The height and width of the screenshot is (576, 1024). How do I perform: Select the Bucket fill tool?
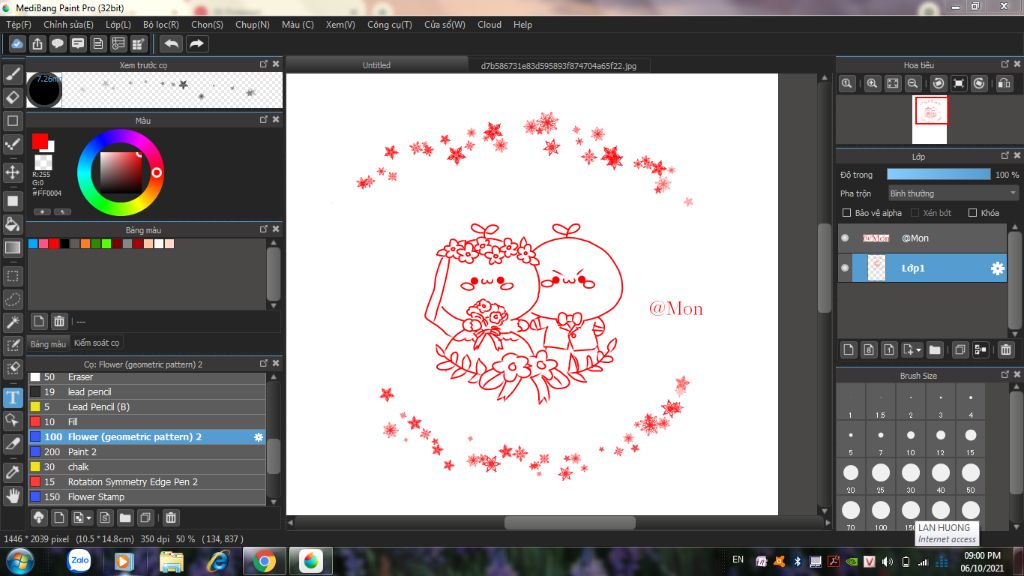click(x=12, y=225)
